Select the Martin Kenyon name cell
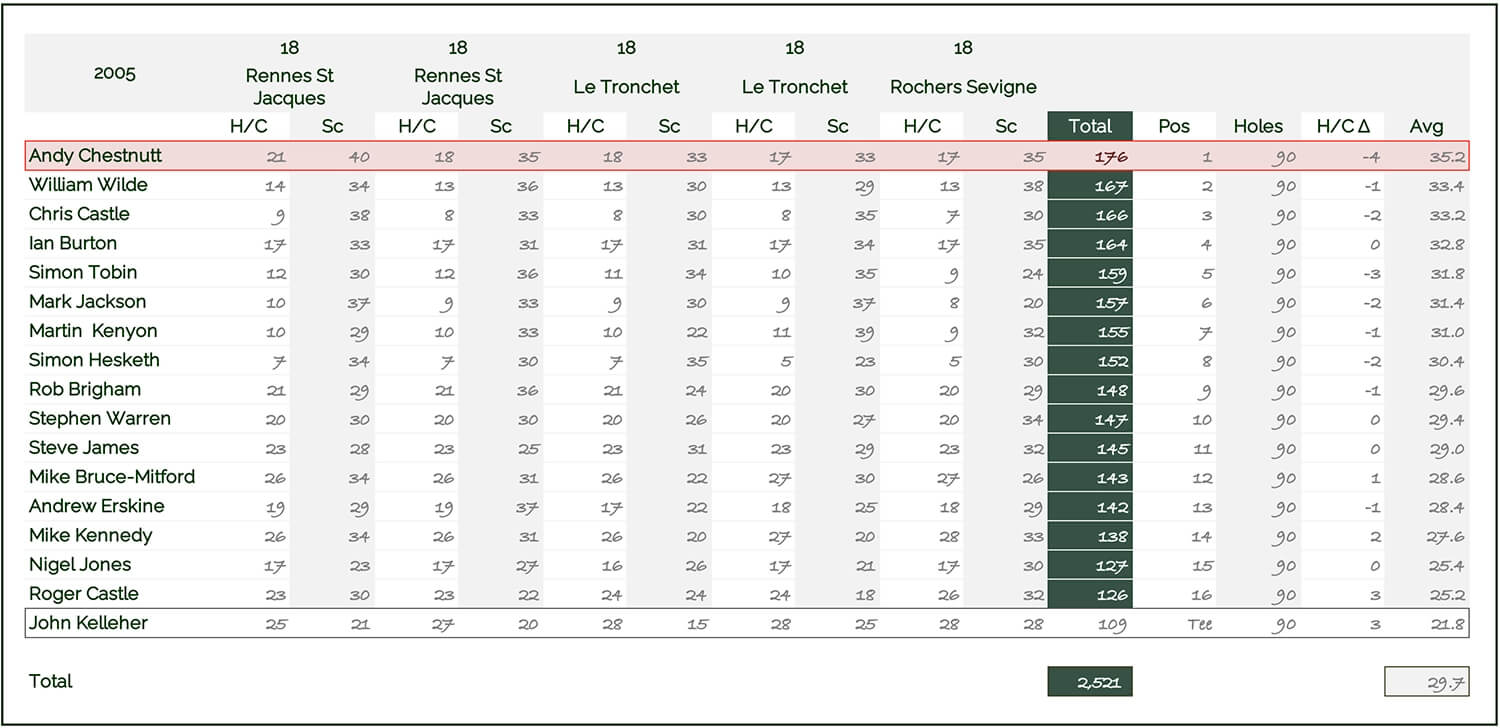 (x=93, y=331)
